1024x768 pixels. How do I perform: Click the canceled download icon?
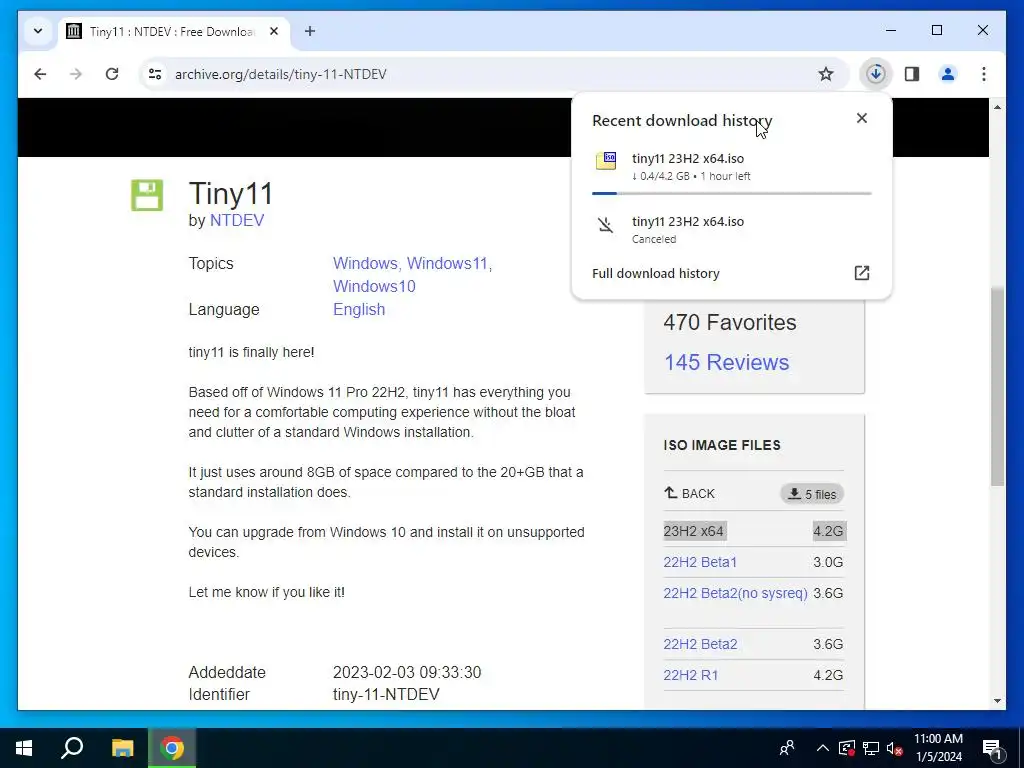(x=605, y=225)
